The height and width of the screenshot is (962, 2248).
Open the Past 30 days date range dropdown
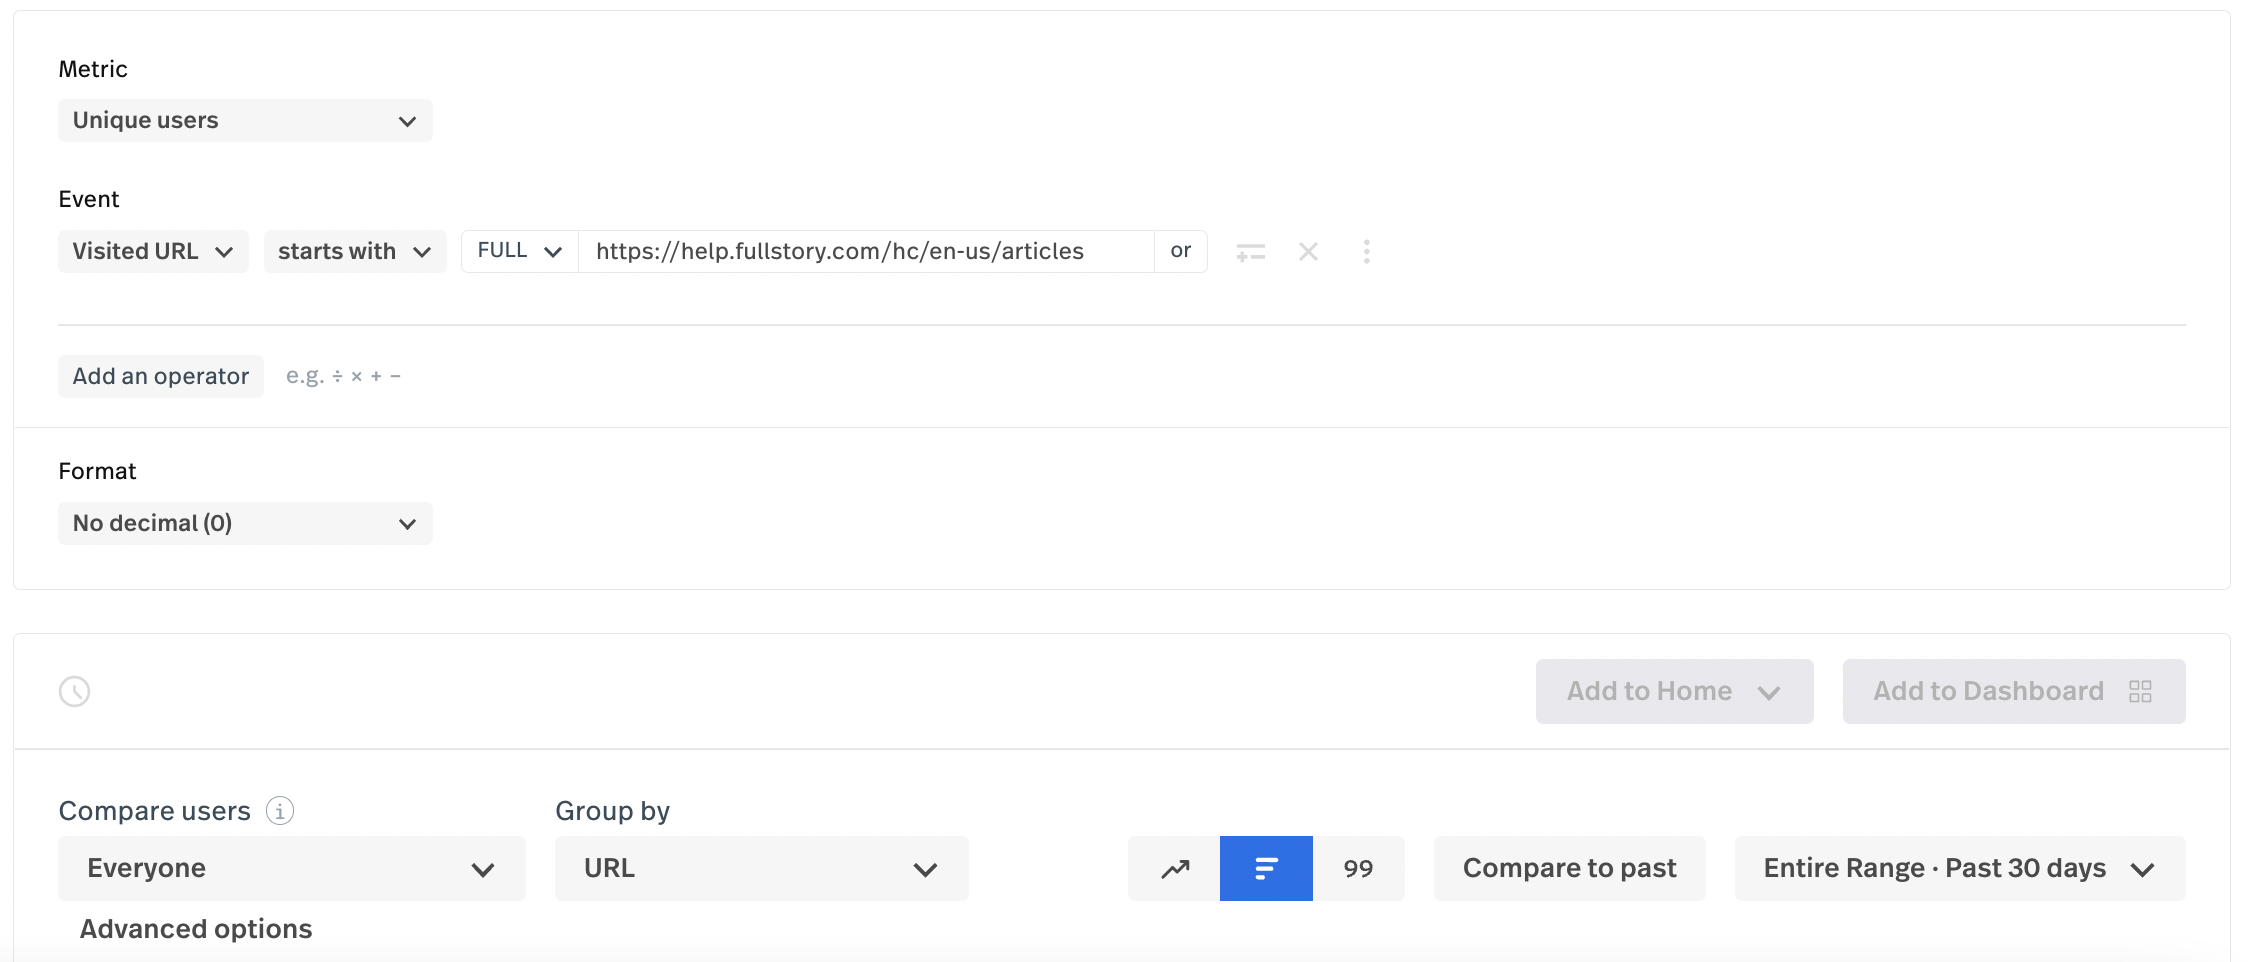tap(1959, 868)
